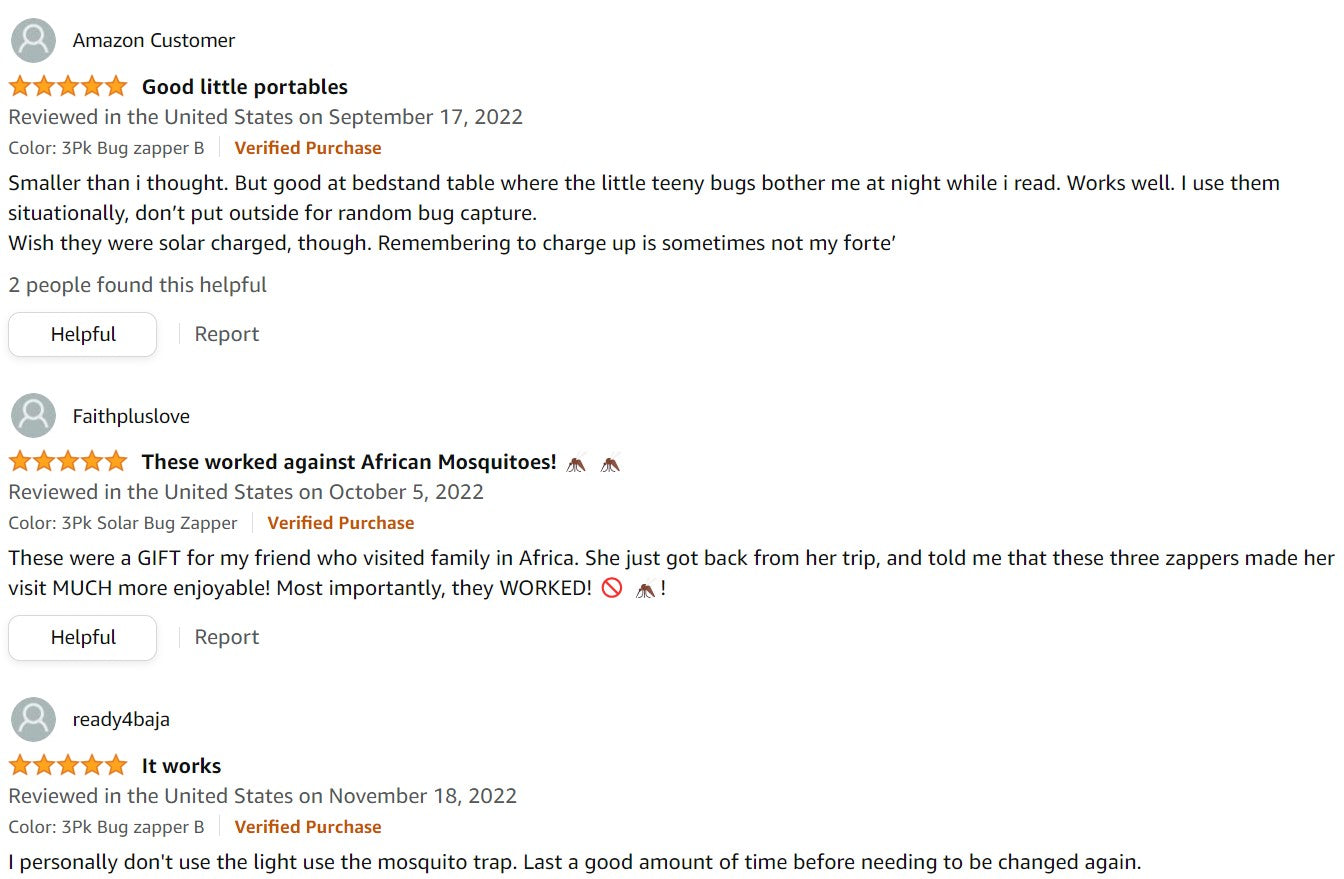1344x879 pixels.
Task: Click Faithpluslove's profile avatar icon
Action: coord(33,416)
